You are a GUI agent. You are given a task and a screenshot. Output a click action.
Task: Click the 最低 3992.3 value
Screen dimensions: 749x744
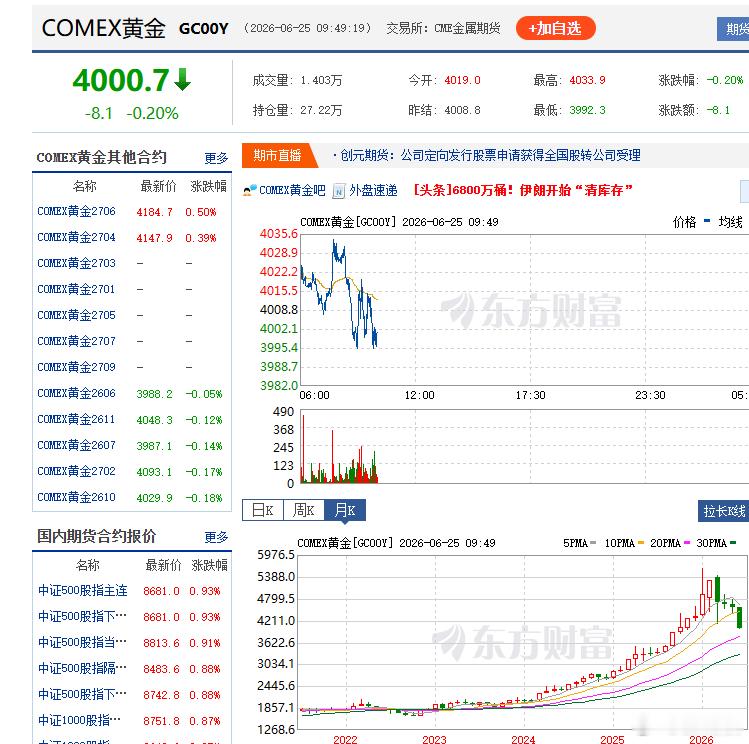tap(588, 110)
